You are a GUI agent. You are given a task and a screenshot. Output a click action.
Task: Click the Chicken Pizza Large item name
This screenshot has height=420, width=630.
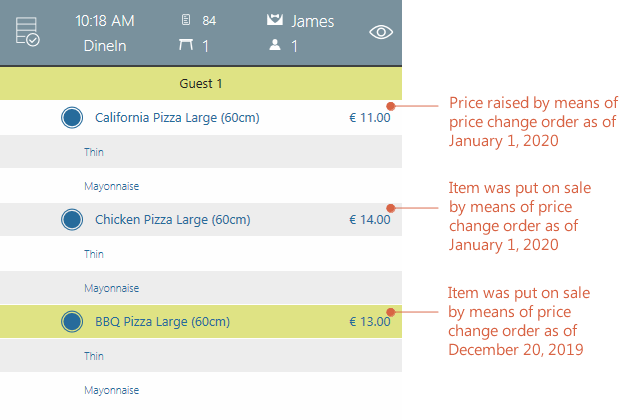click(x=172, y=220)
